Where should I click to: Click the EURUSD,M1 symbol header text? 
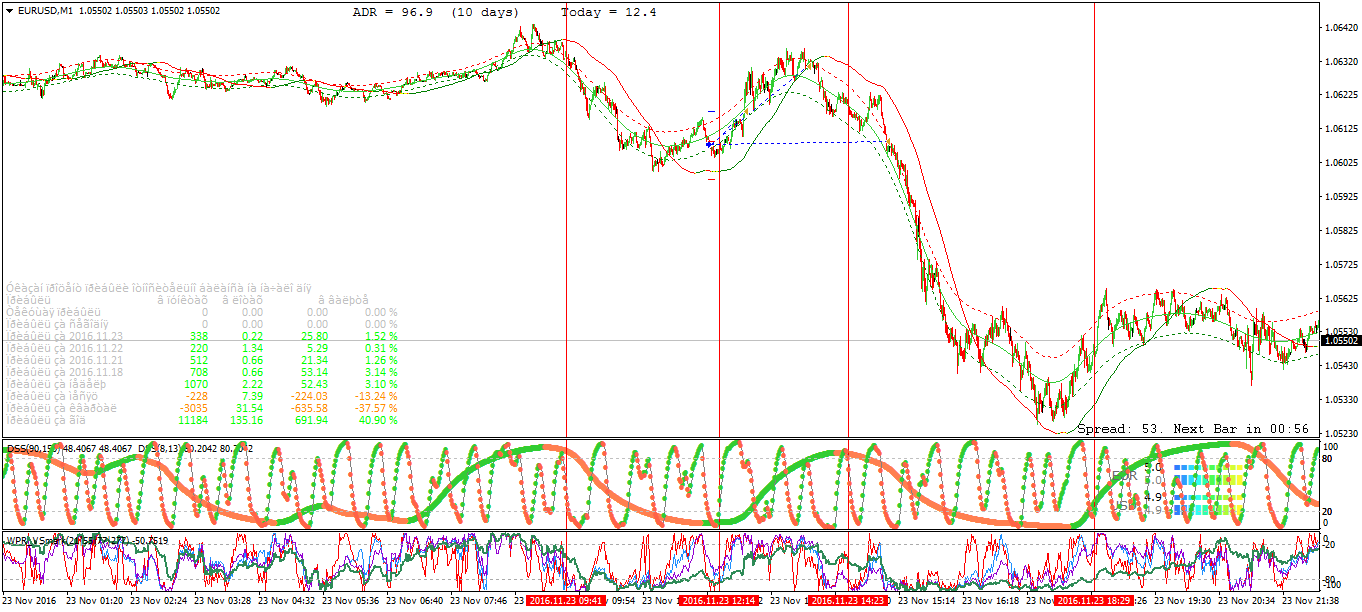click(47, 10)
